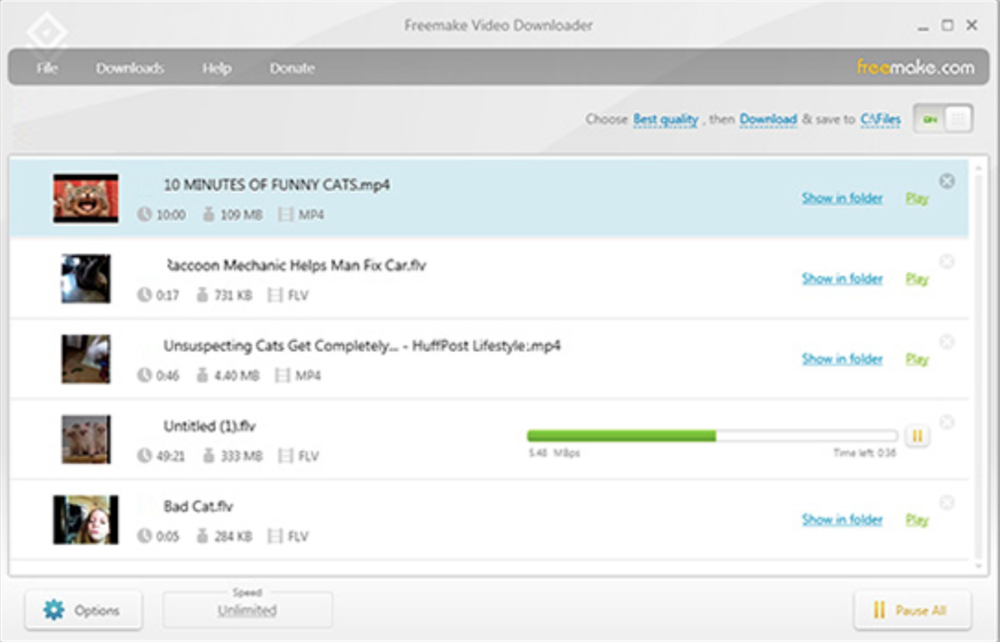Toggle the one-click download mode switch
Image resolution: width=1000 pixels, height=642 pixels.
(x=943, y=120)
